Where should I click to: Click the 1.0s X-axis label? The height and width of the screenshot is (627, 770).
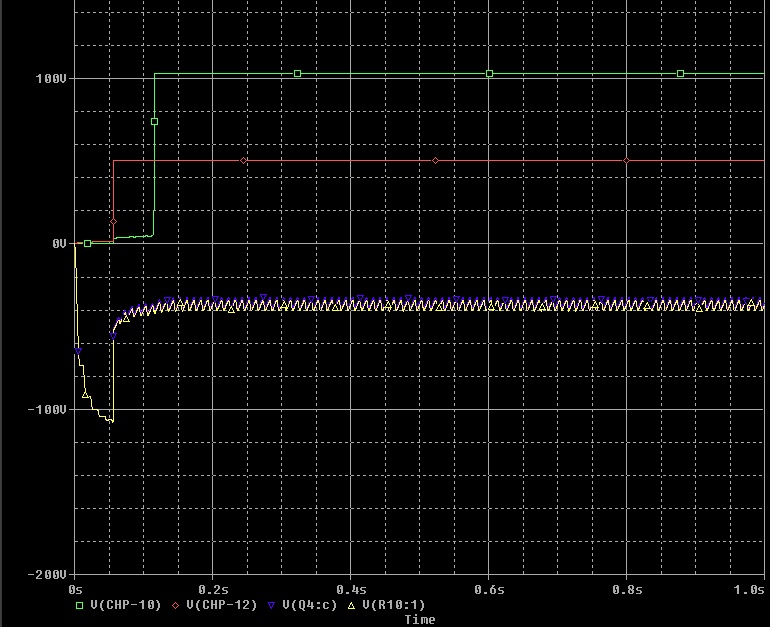tap(749, 590)
